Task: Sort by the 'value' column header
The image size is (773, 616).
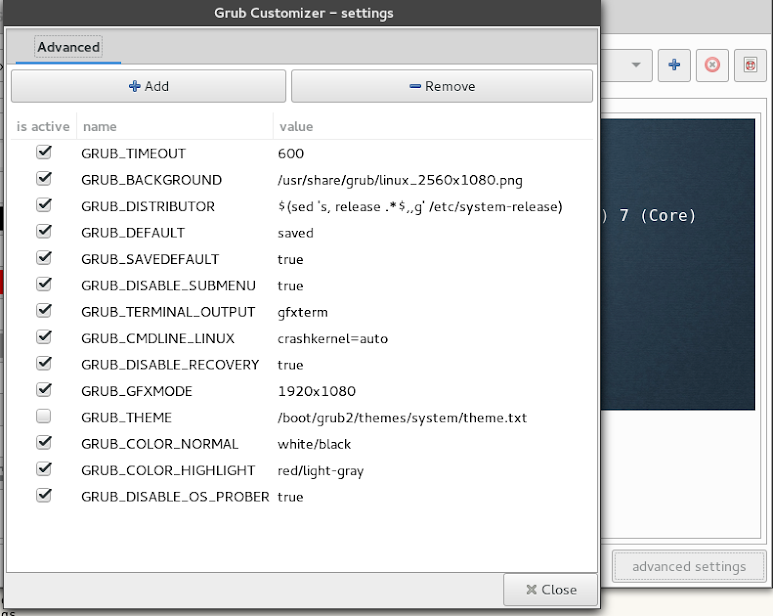Action: click(x=433, y=127)
